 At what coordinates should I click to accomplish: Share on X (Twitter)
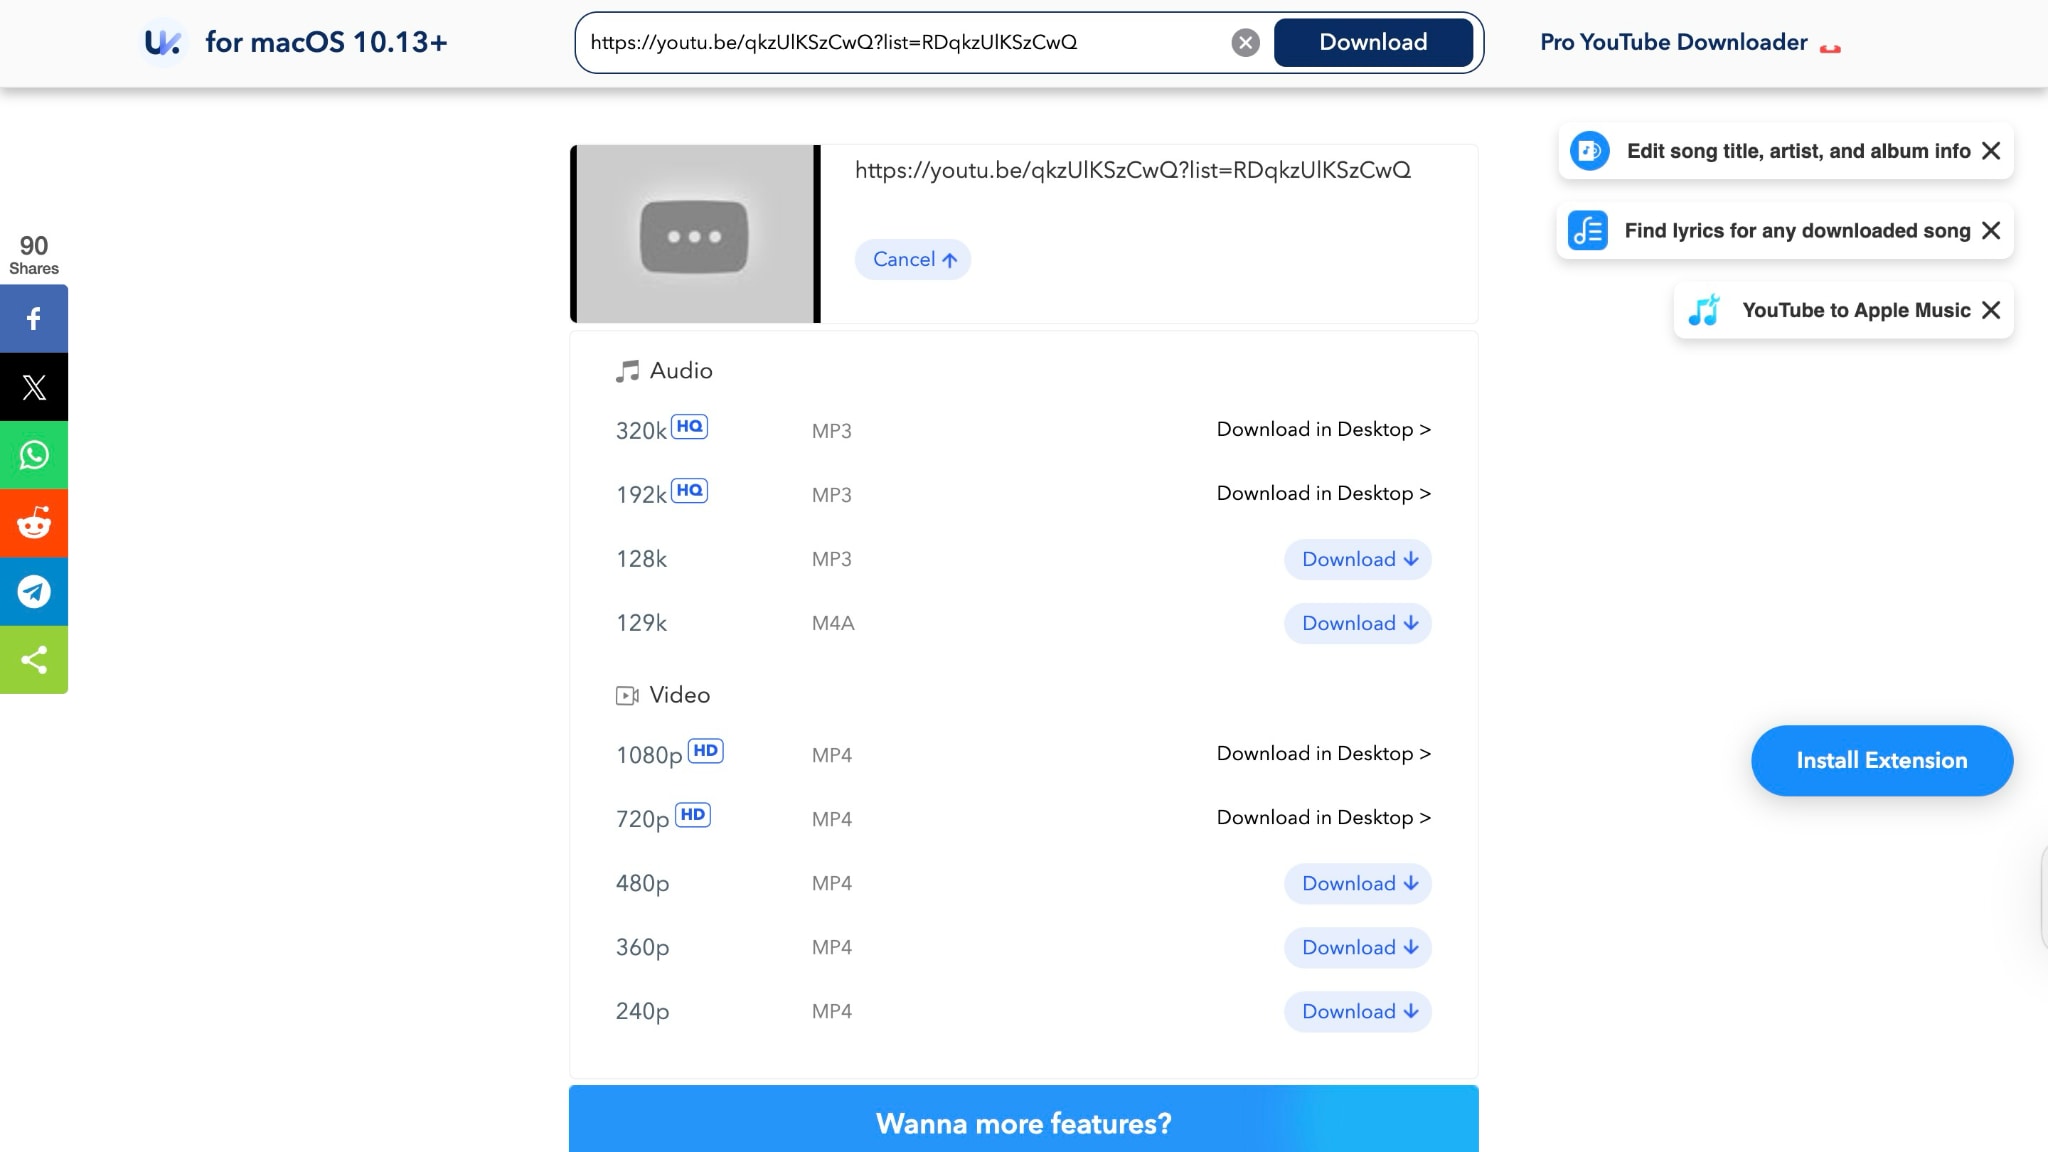point(34,387)
